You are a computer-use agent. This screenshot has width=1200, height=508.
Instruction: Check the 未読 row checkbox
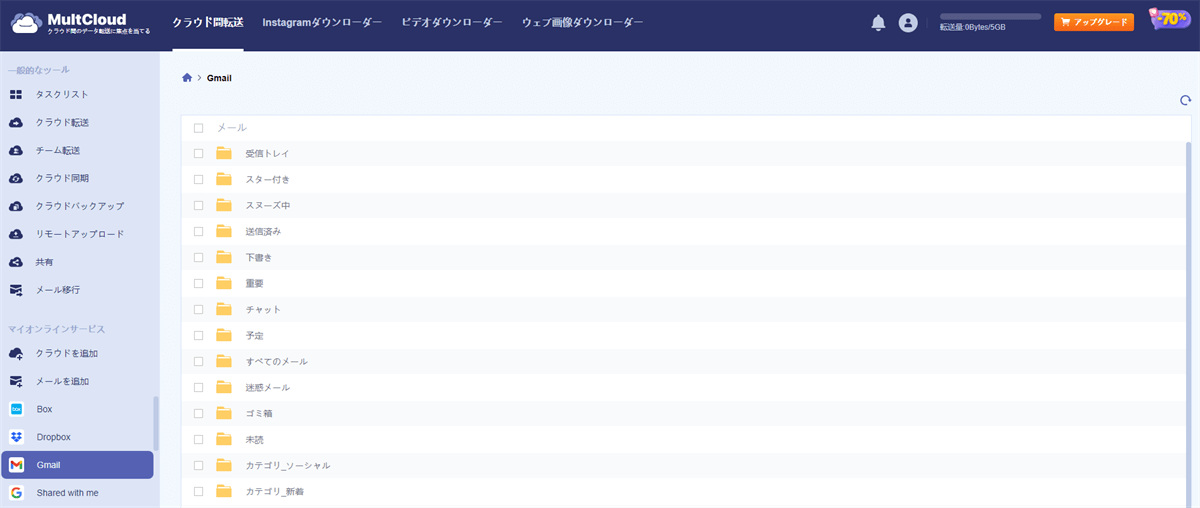pyautogui.click(x=198, y=439)
